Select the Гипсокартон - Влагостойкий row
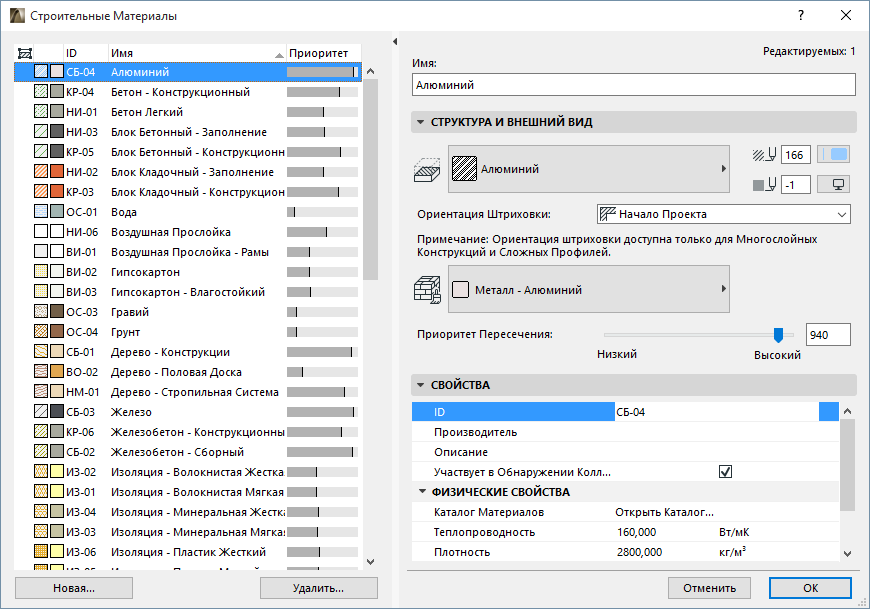 [x=188, y=291]
